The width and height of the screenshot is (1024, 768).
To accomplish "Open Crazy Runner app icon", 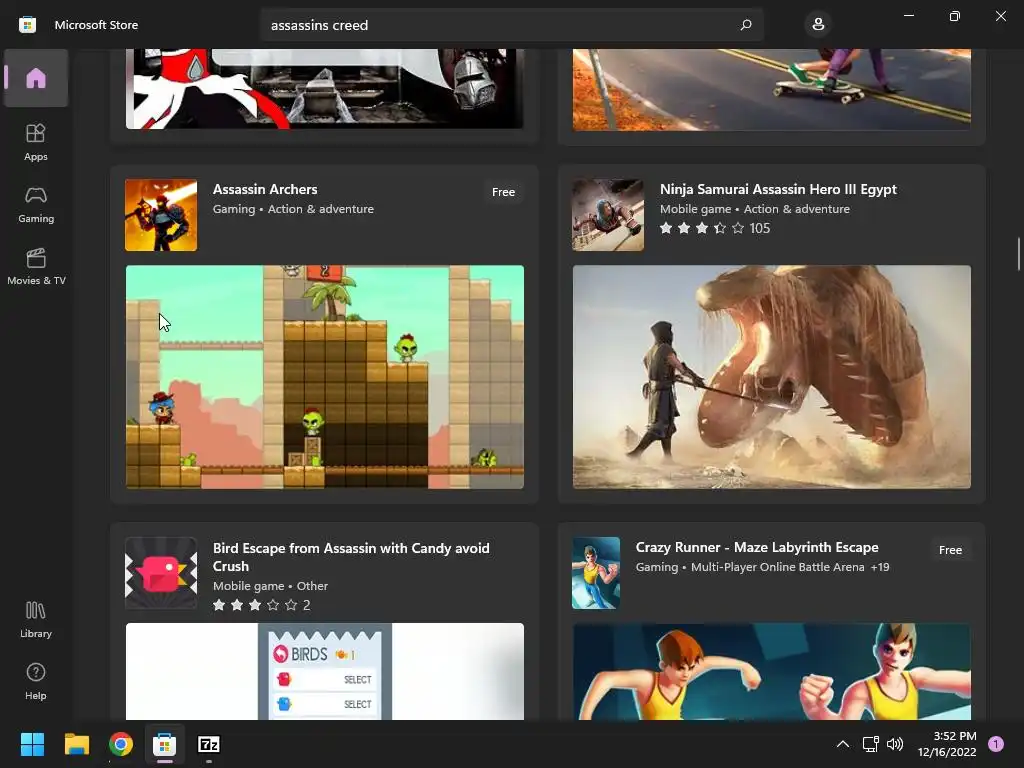I will tap(596, 573).
